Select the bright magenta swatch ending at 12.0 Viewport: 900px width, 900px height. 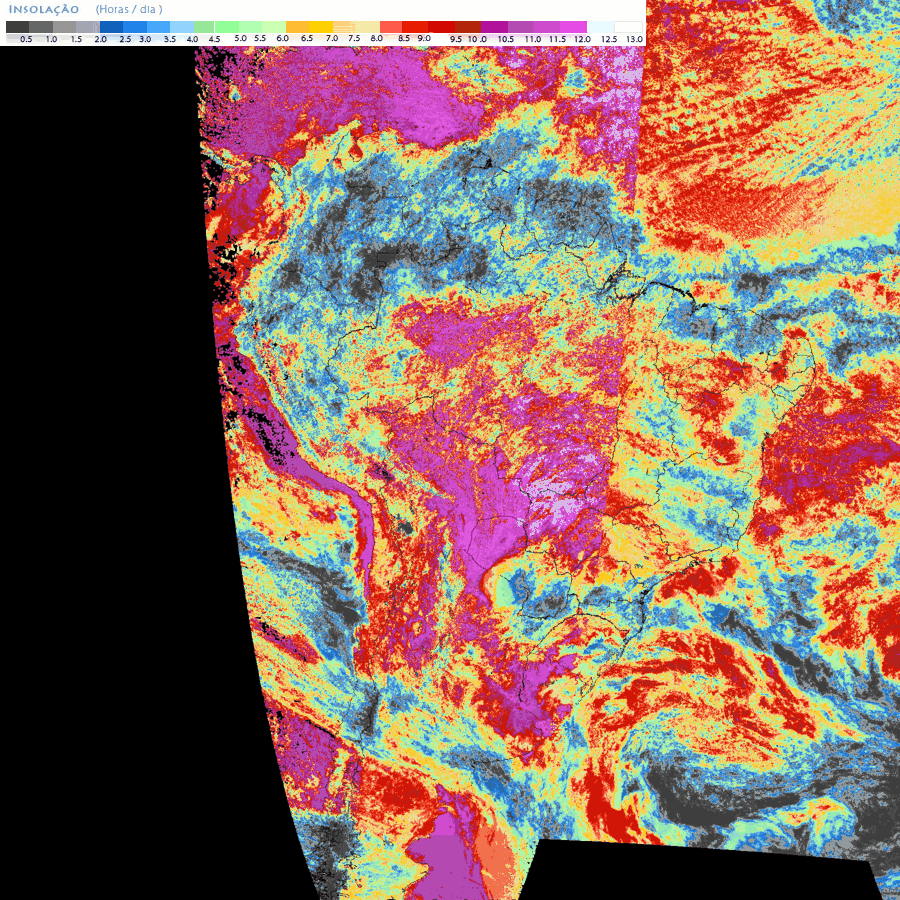tap(573, 27)
